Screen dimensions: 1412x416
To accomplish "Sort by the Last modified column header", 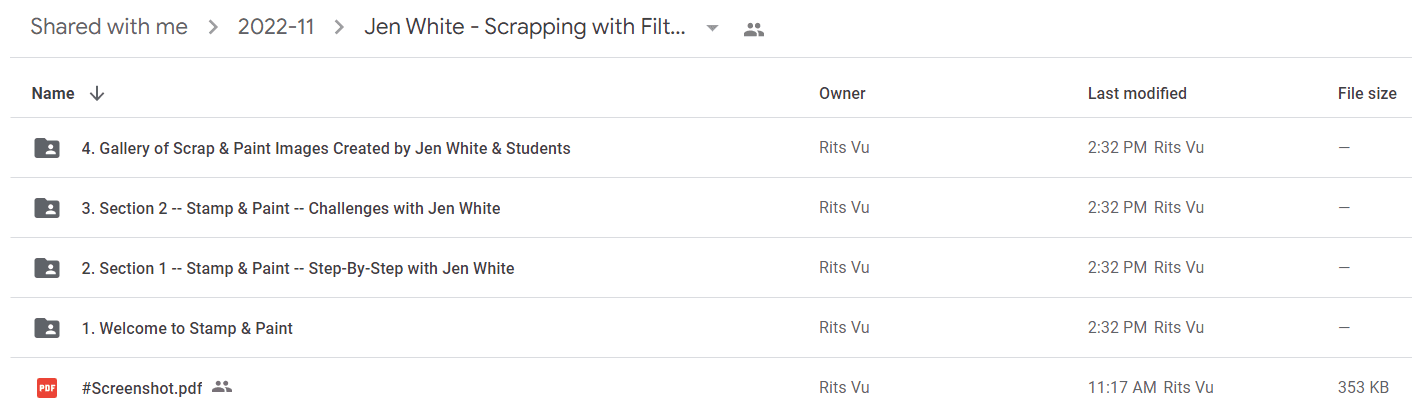I will (x=1137, y=93).
